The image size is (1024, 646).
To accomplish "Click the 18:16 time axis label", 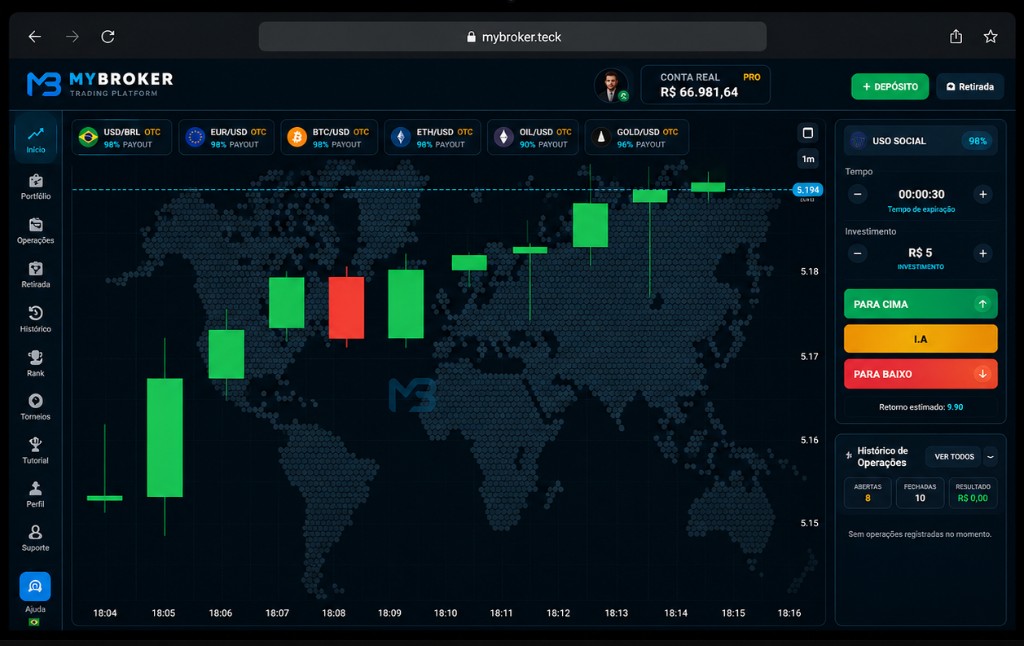I will [x=789, y=613].
